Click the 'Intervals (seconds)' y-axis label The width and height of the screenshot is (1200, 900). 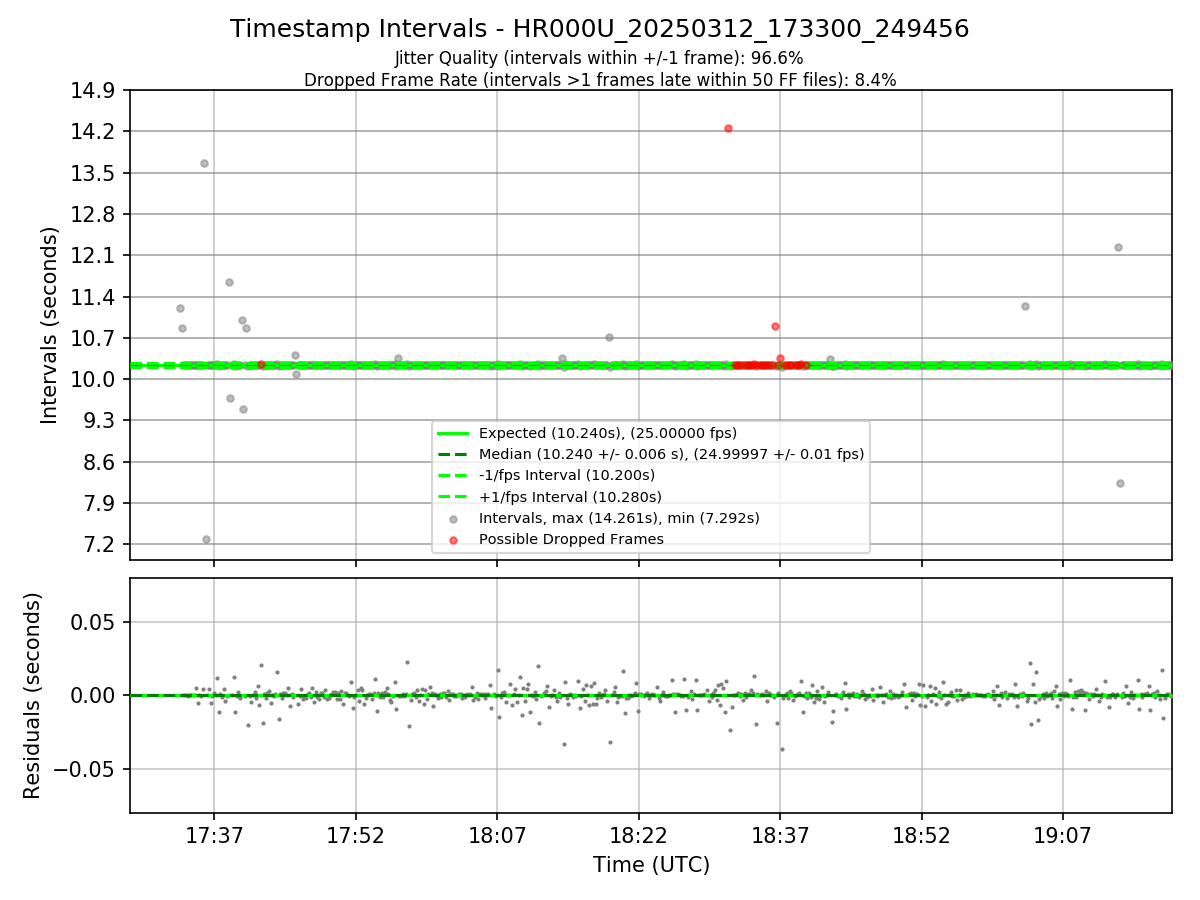[x=50, y=325]
